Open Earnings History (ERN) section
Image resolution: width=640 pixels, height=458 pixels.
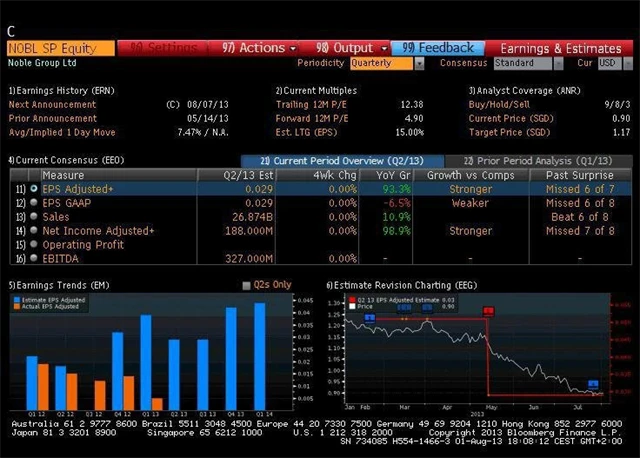click(62, 91)
